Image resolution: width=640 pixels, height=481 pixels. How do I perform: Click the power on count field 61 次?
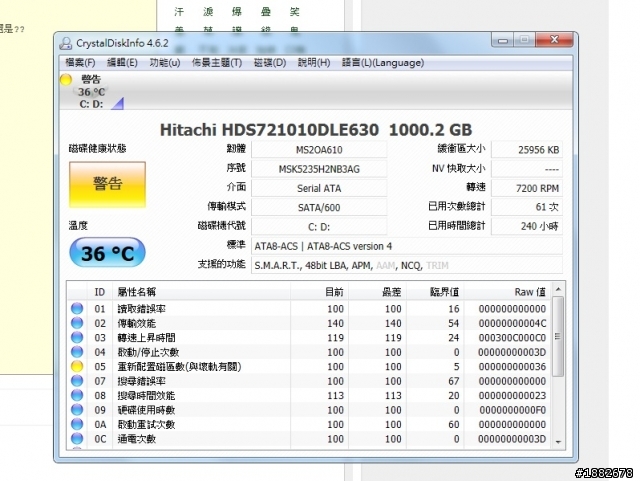[x=527, y=207]
